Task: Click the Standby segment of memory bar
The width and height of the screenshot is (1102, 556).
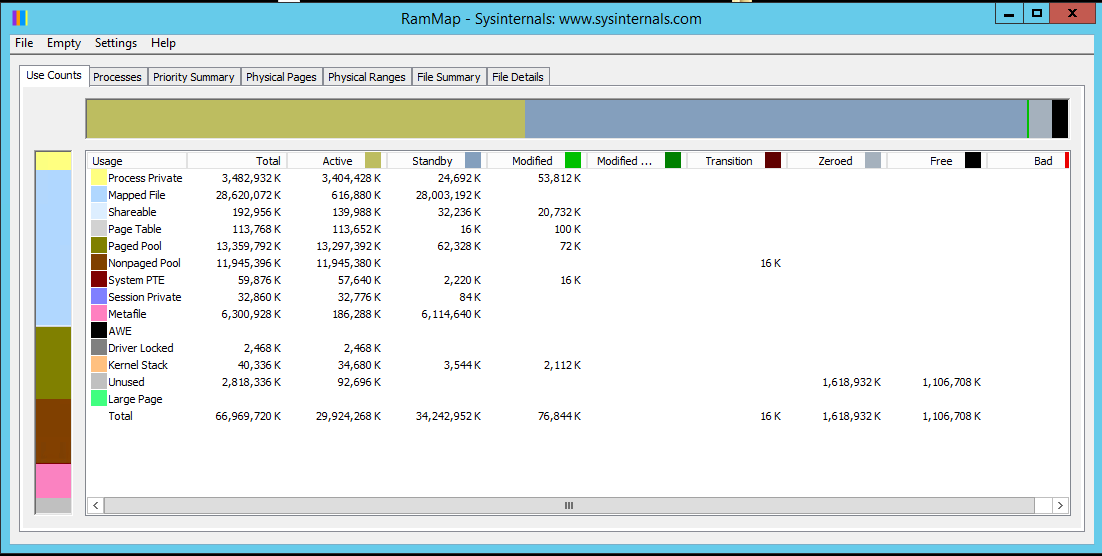Action: (776, 119)
